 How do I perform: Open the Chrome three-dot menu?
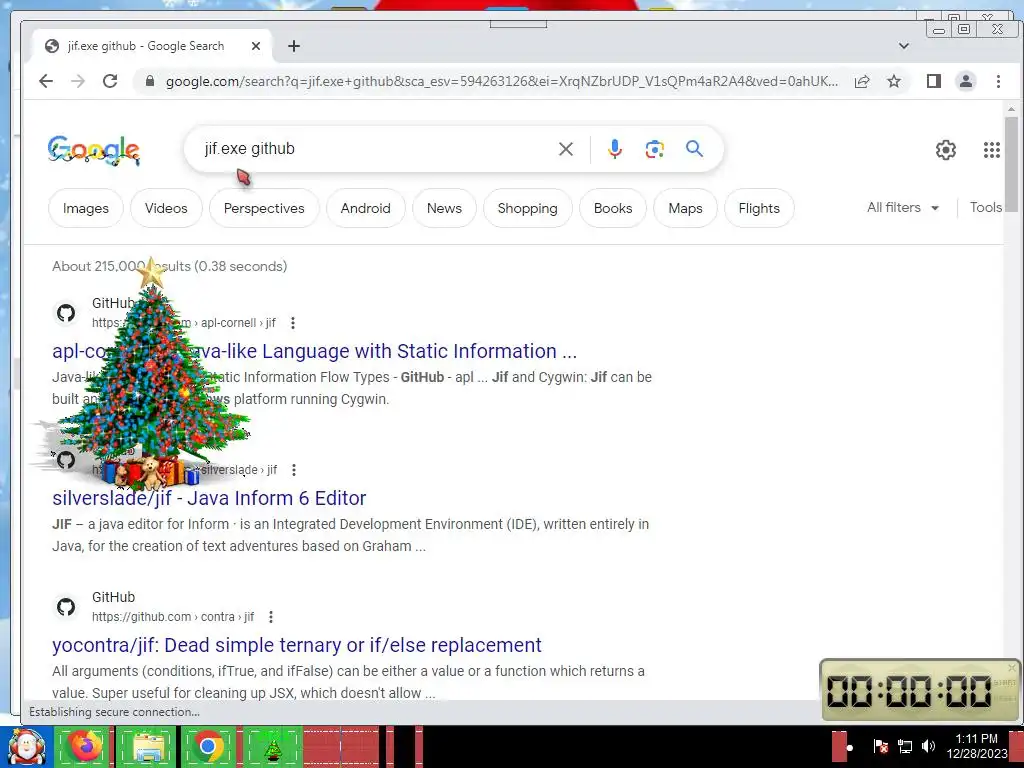click(998, 81)
